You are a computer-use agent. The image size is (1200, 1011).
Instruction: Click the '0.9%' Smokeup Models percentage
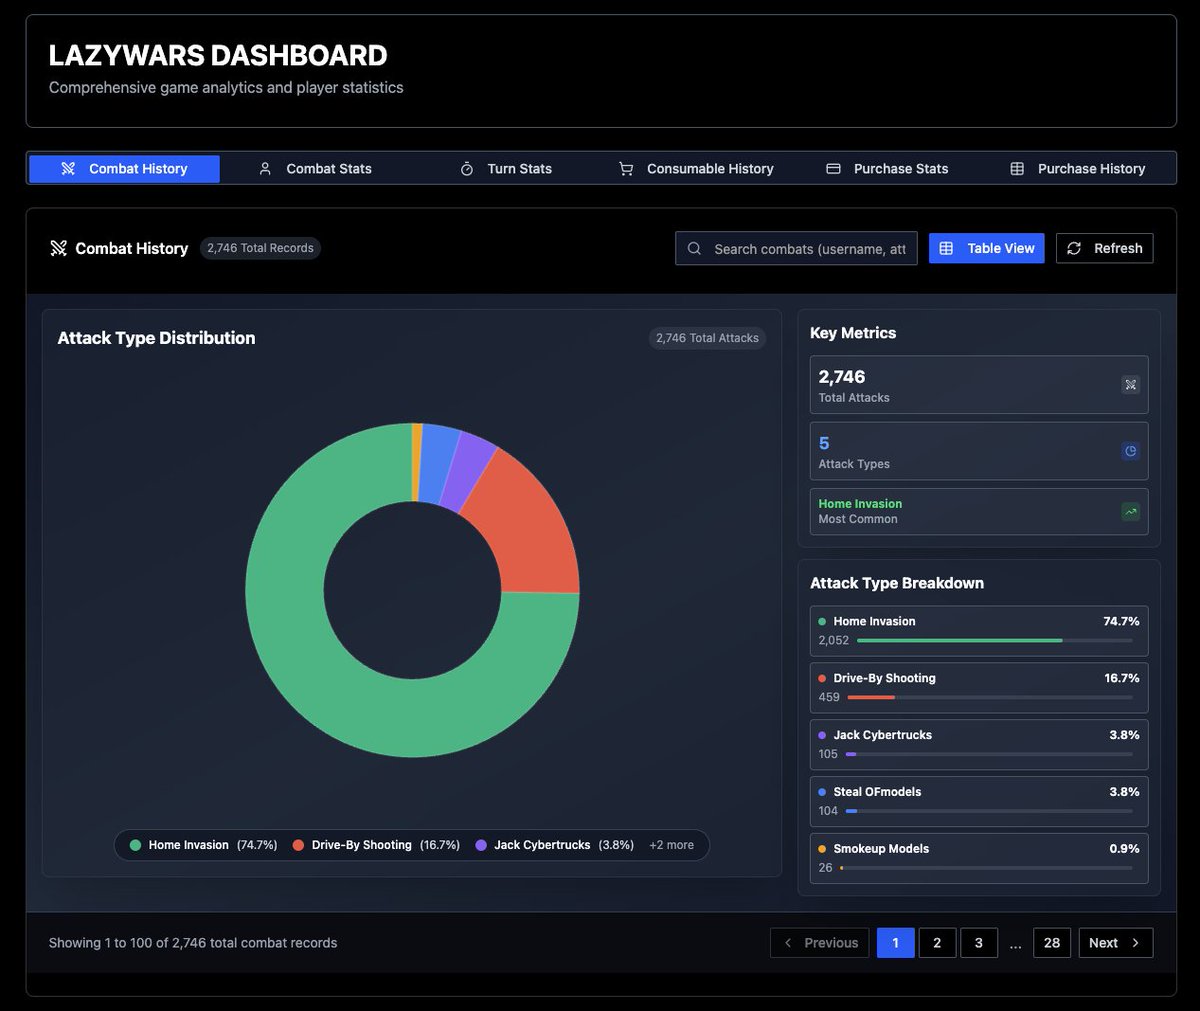tap(1124, 849)
